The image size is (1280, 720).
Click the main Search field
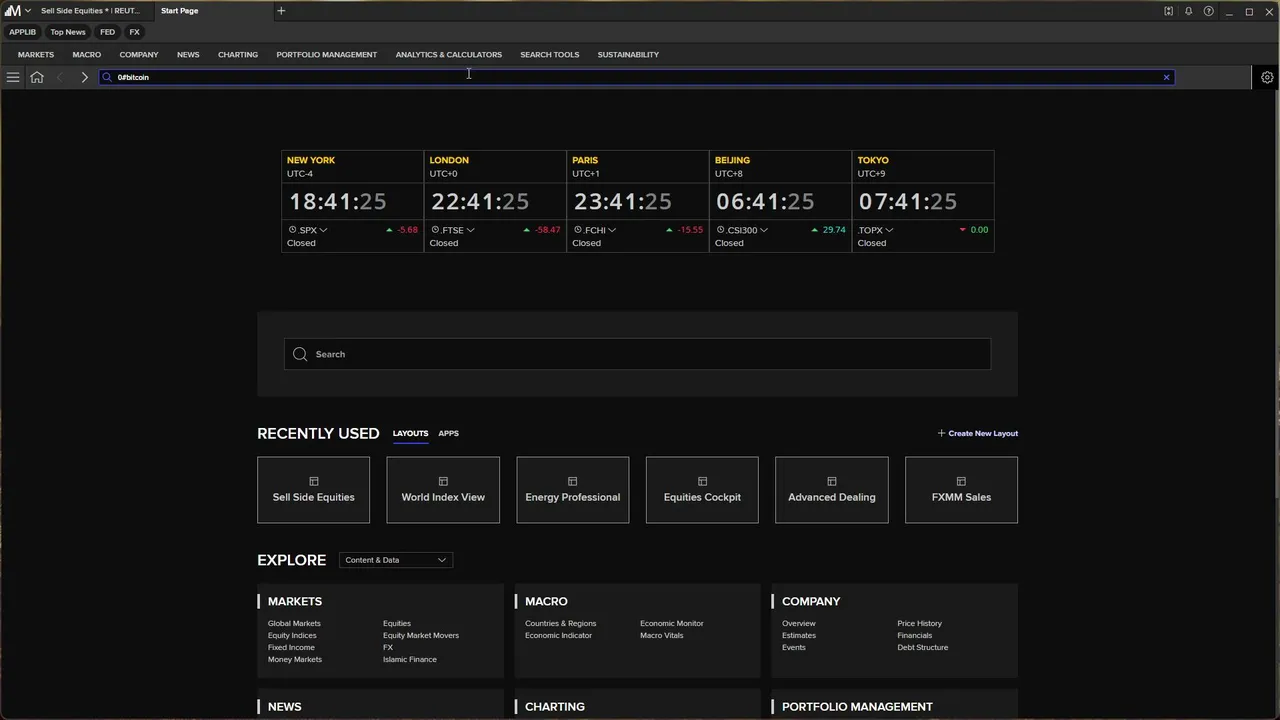637,354
